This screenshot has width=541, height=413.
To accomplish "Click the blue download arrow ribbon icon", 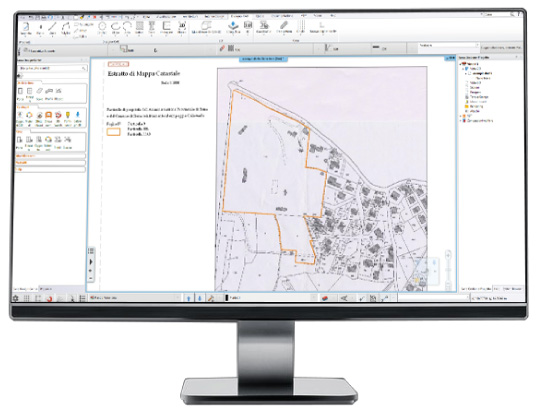I will pyautogui.click(x=233, y=26).
